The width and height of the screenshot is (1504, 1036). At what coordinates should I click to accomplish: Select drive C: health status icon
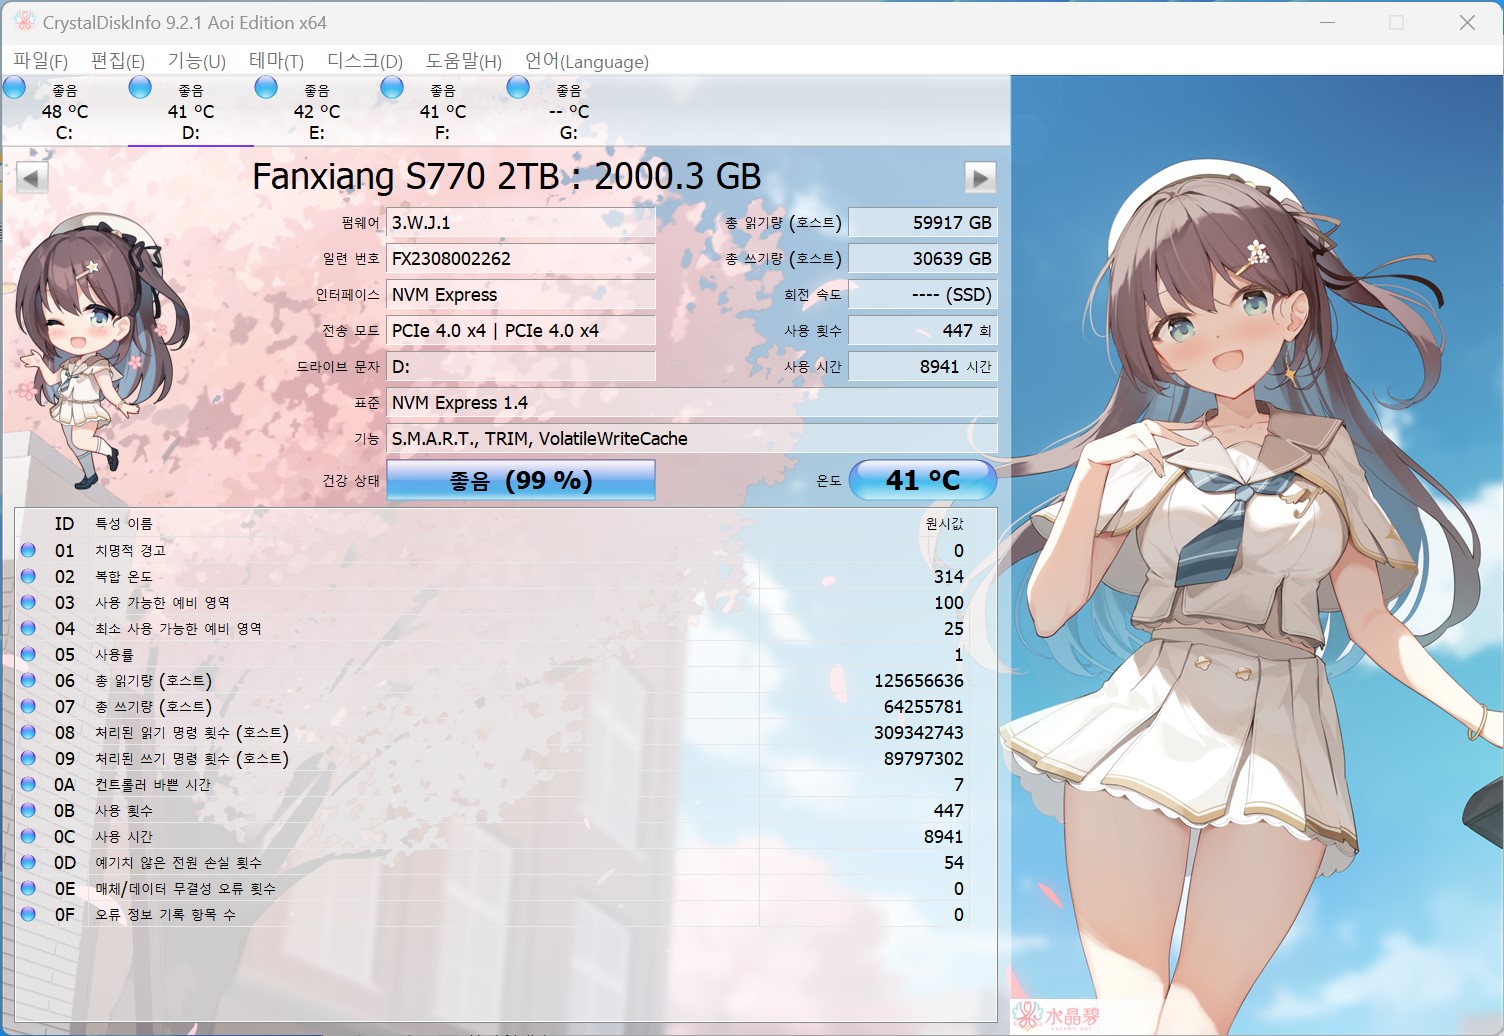[14, 87]
